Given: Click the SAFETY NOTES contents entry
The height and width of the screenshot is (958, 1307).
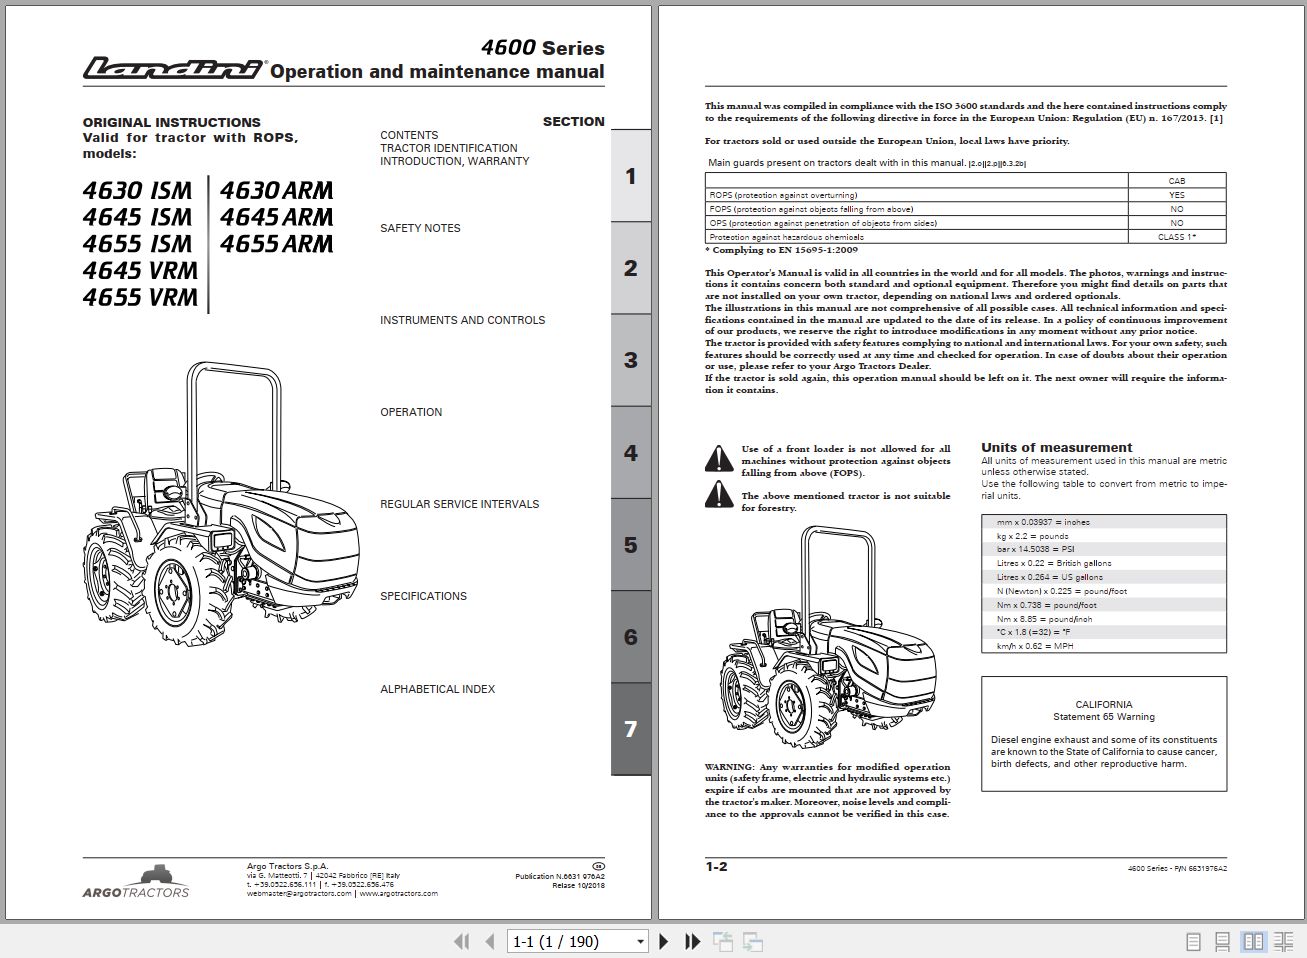Looking at the screenshot, I should [x=420, y=228].
